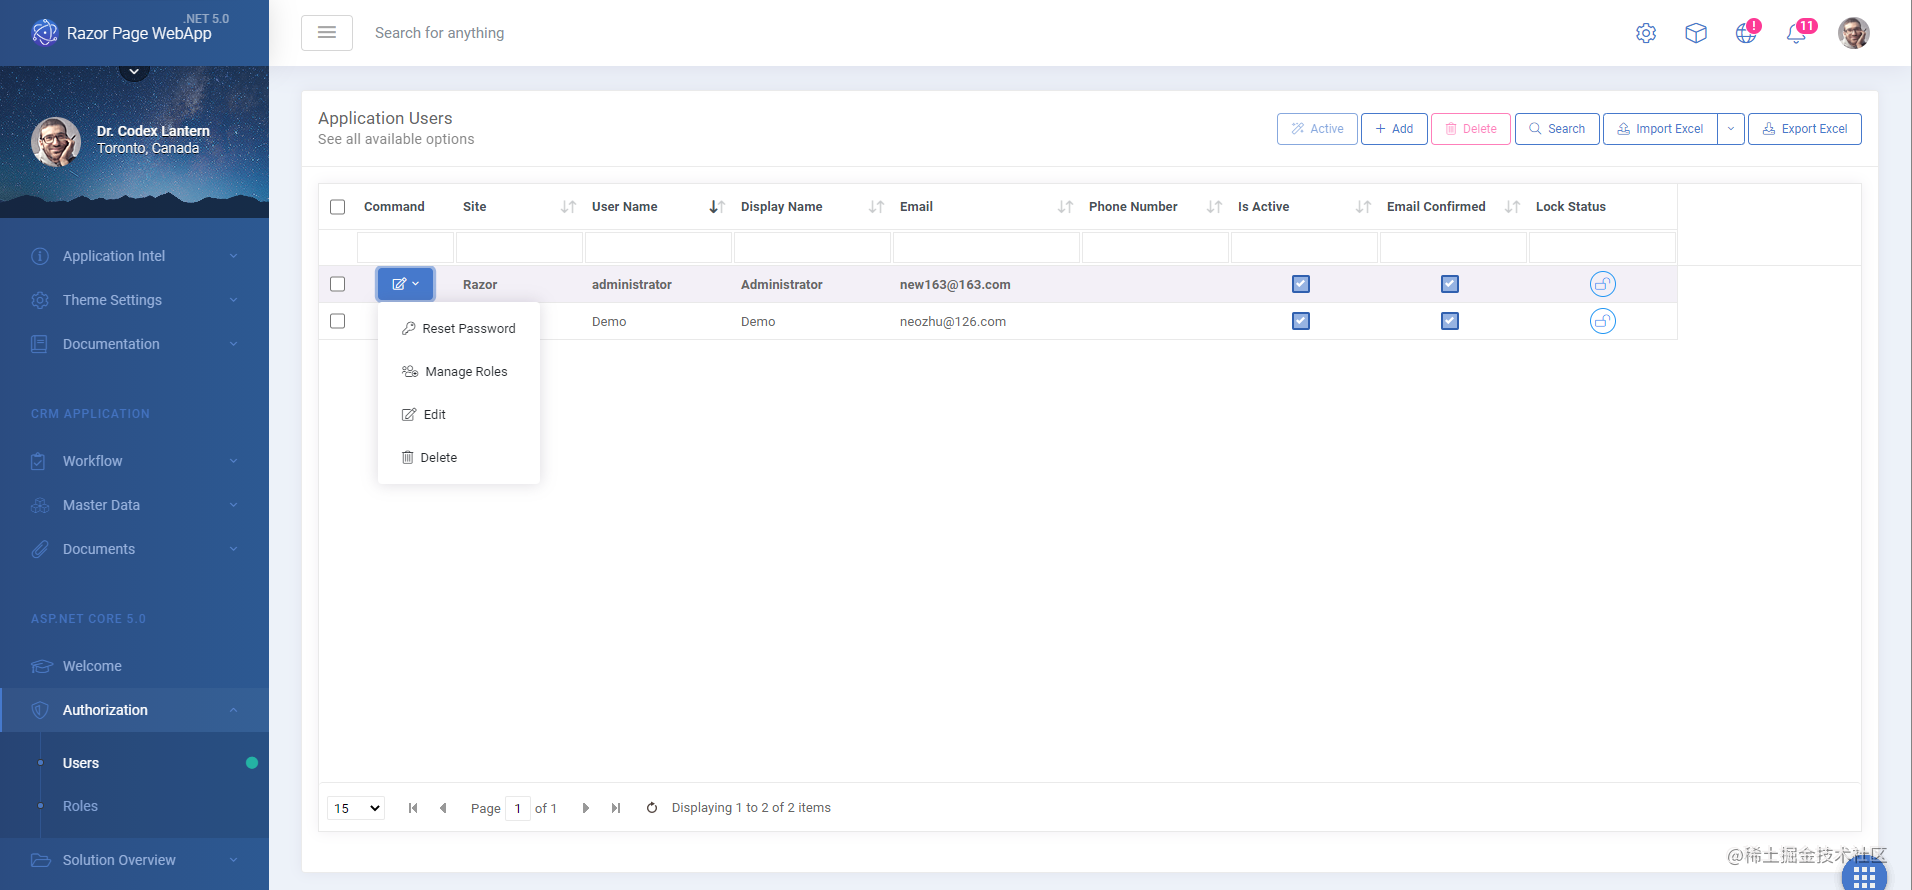This screenshot has width=1912, height=890.
Task: Open the Import Excel dropdown arrow
Action: pos(1731,129)
